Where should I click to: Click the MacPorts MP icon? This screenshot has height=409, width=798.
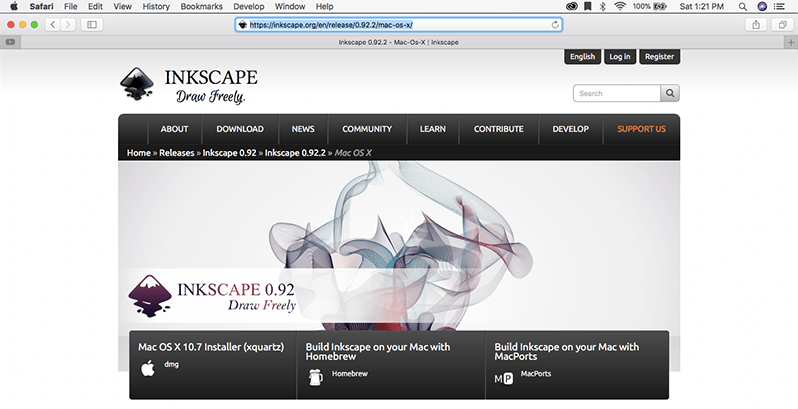(x=504, y=379)
